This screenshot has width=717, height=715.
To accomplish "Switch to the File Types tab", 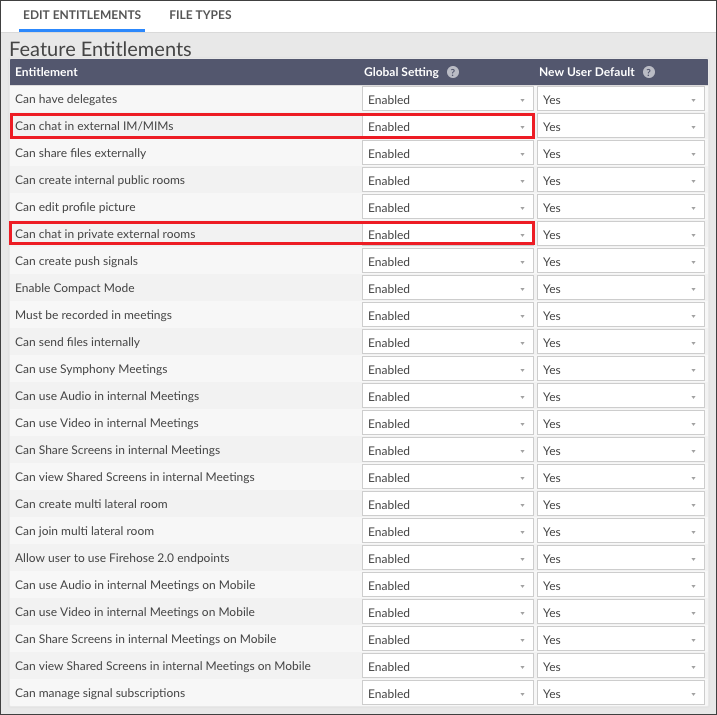I will coord(200,15).
